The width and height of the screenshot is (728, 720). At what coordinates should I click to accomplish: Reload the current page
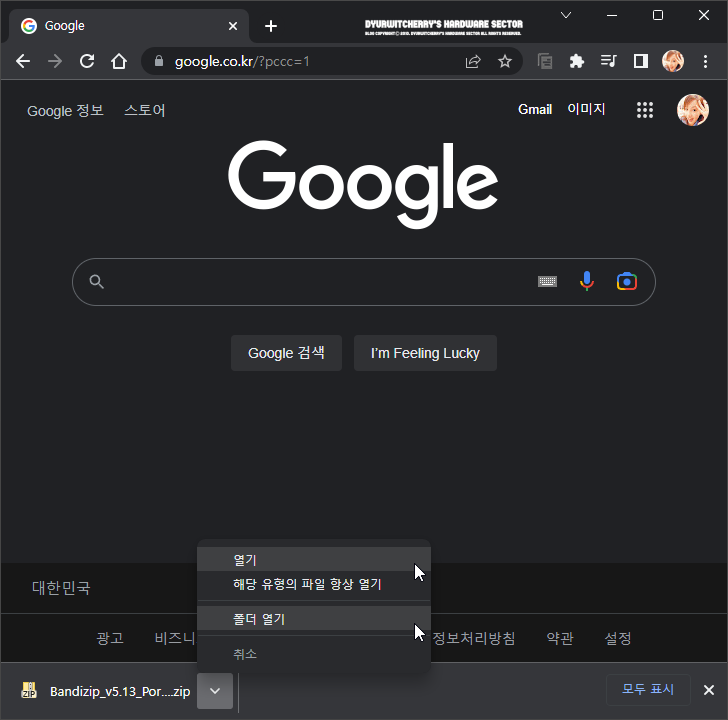[87, 61]
